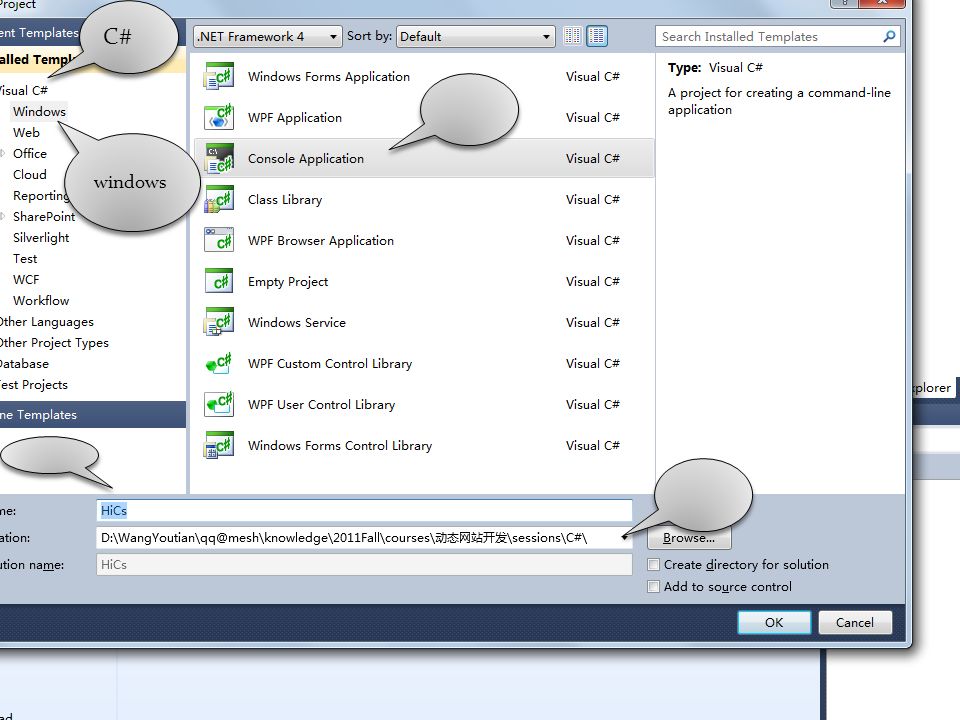Select the WPF Application label

click(294, 118)
